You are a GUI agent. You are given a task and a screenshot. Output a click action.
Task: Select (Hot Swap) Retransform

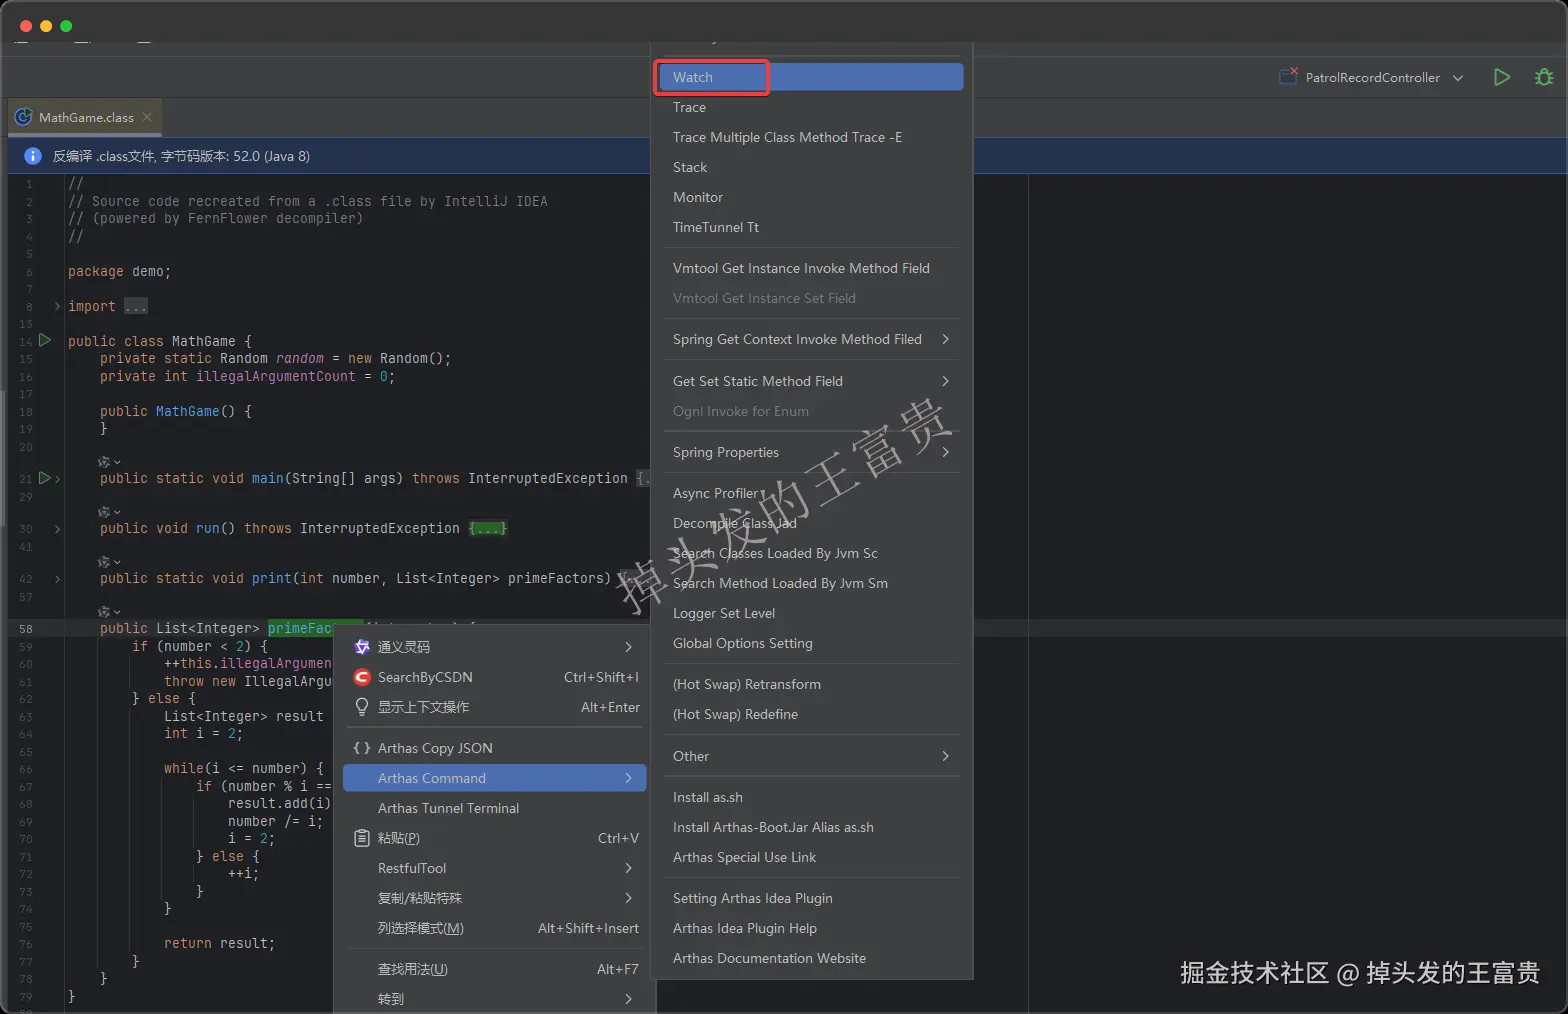pos(811,684)
